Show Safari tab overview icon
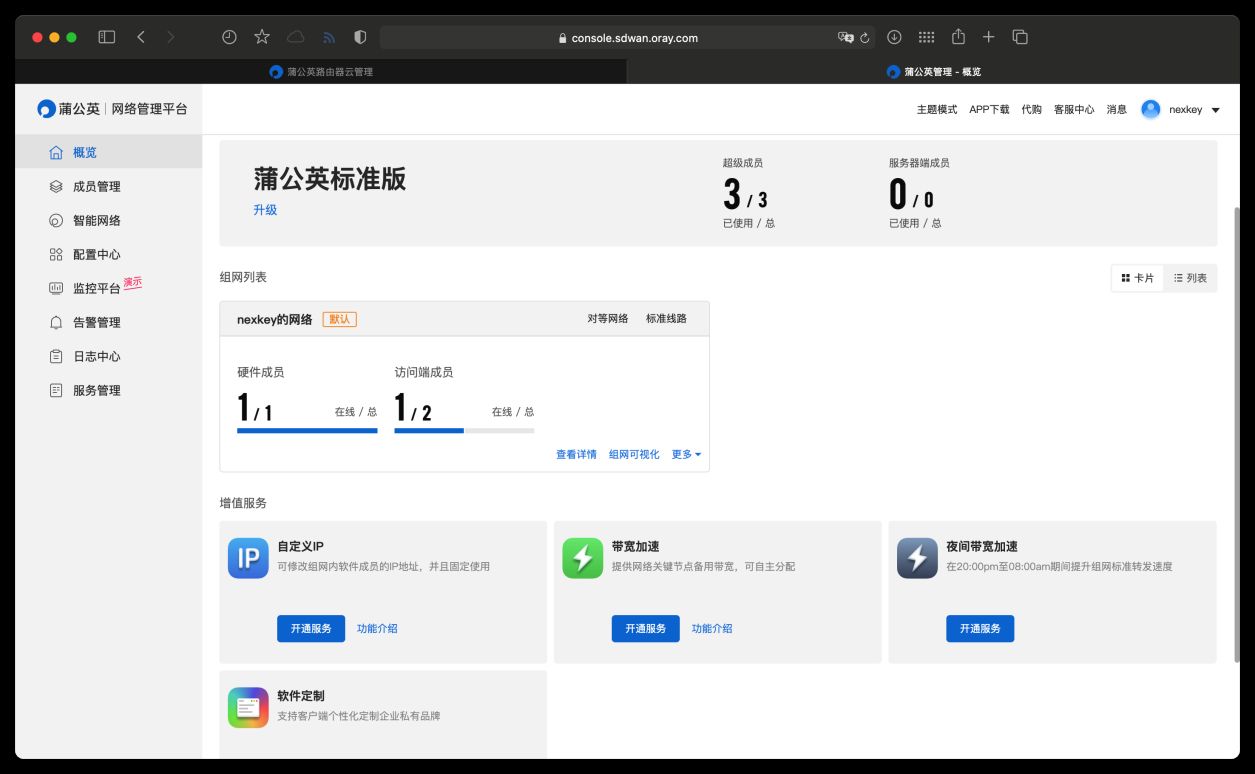 (x=1020, y=37)
